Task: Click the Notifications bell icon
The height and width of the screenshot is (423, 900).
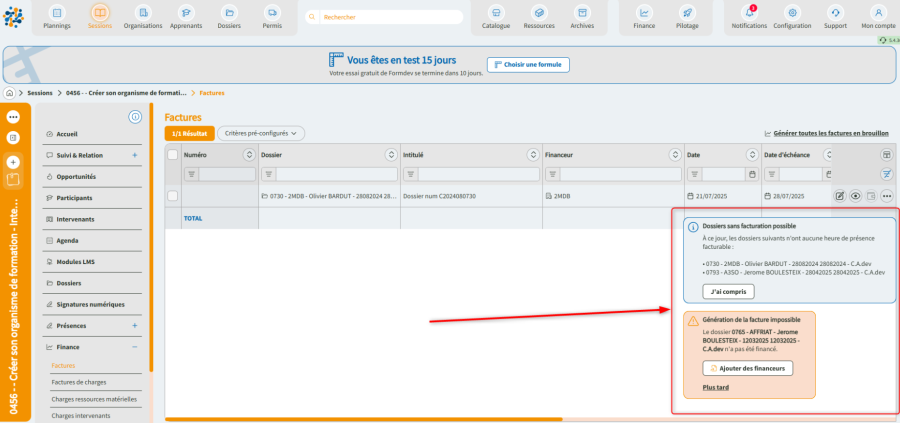Action: click(748, 12)
